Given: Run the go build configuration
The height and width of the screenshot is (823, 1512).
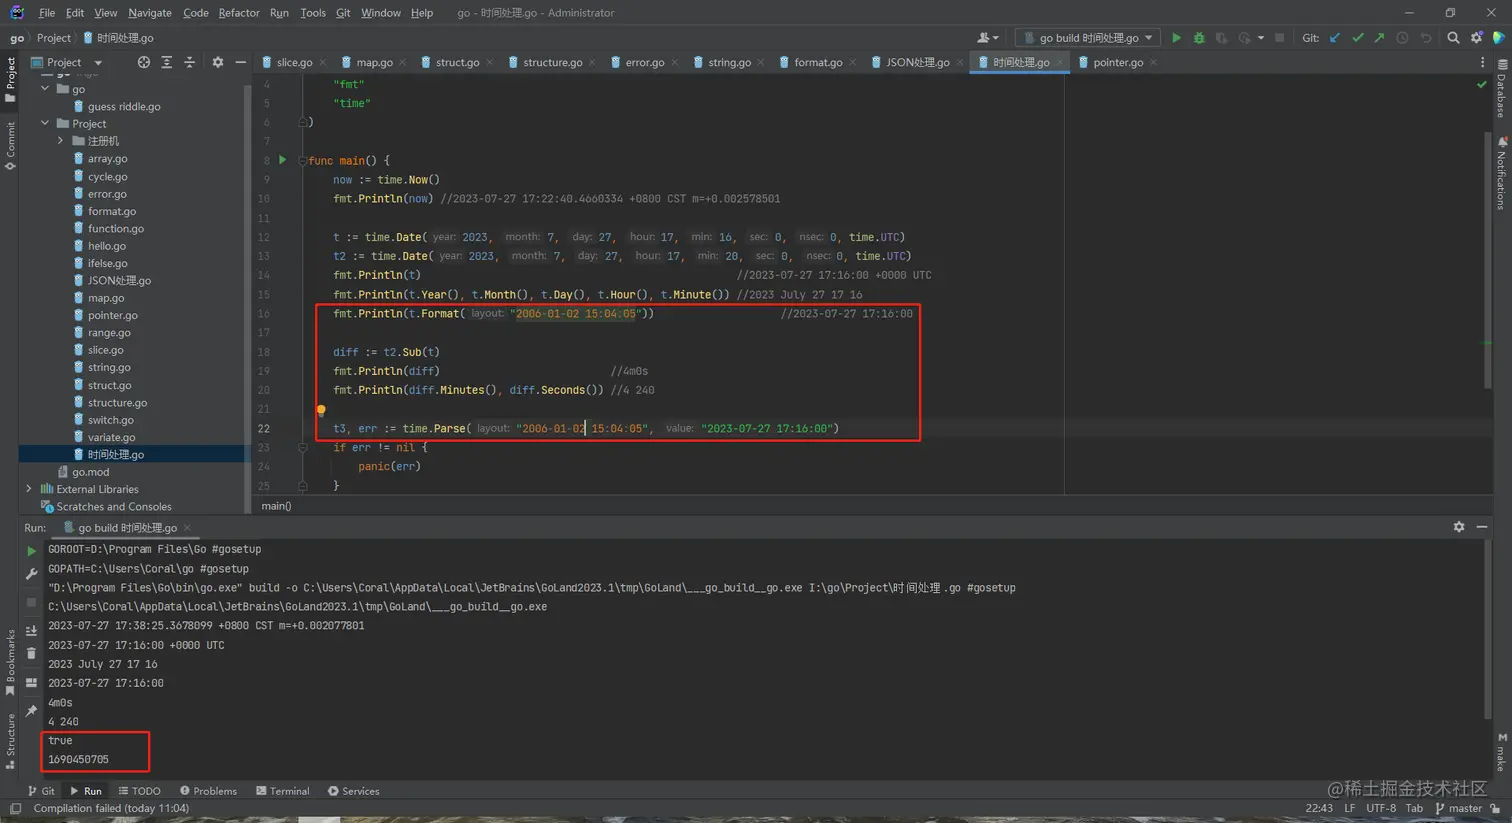Looking at the screenshot, I should pos(1176,38).
